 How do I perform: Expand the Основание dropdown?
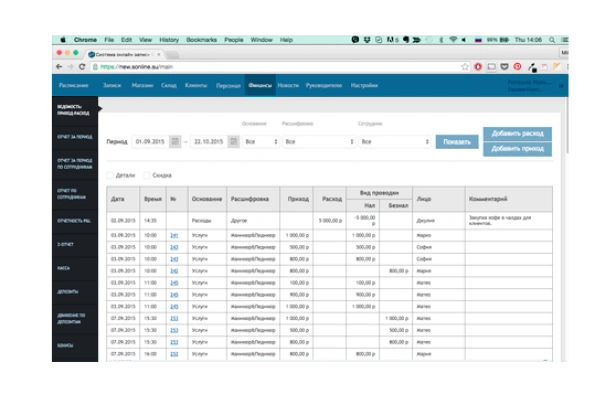coord(258,142)
